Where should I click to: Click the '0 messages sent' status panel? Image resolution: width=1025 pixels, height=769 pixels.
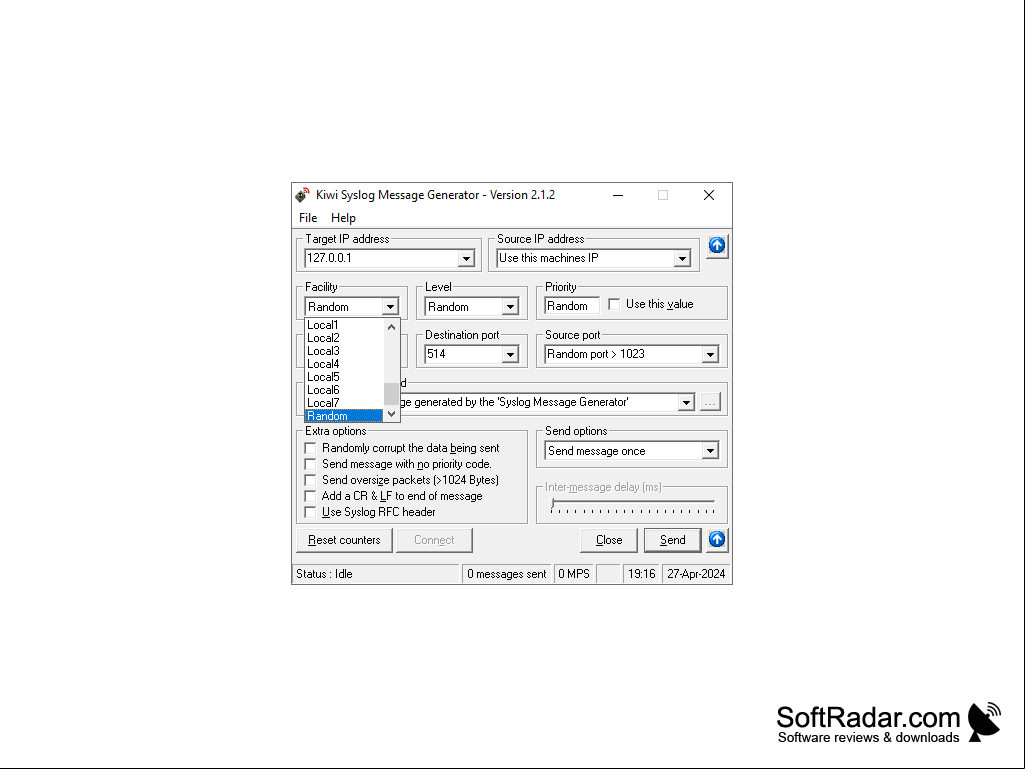(x=507, y=574)
